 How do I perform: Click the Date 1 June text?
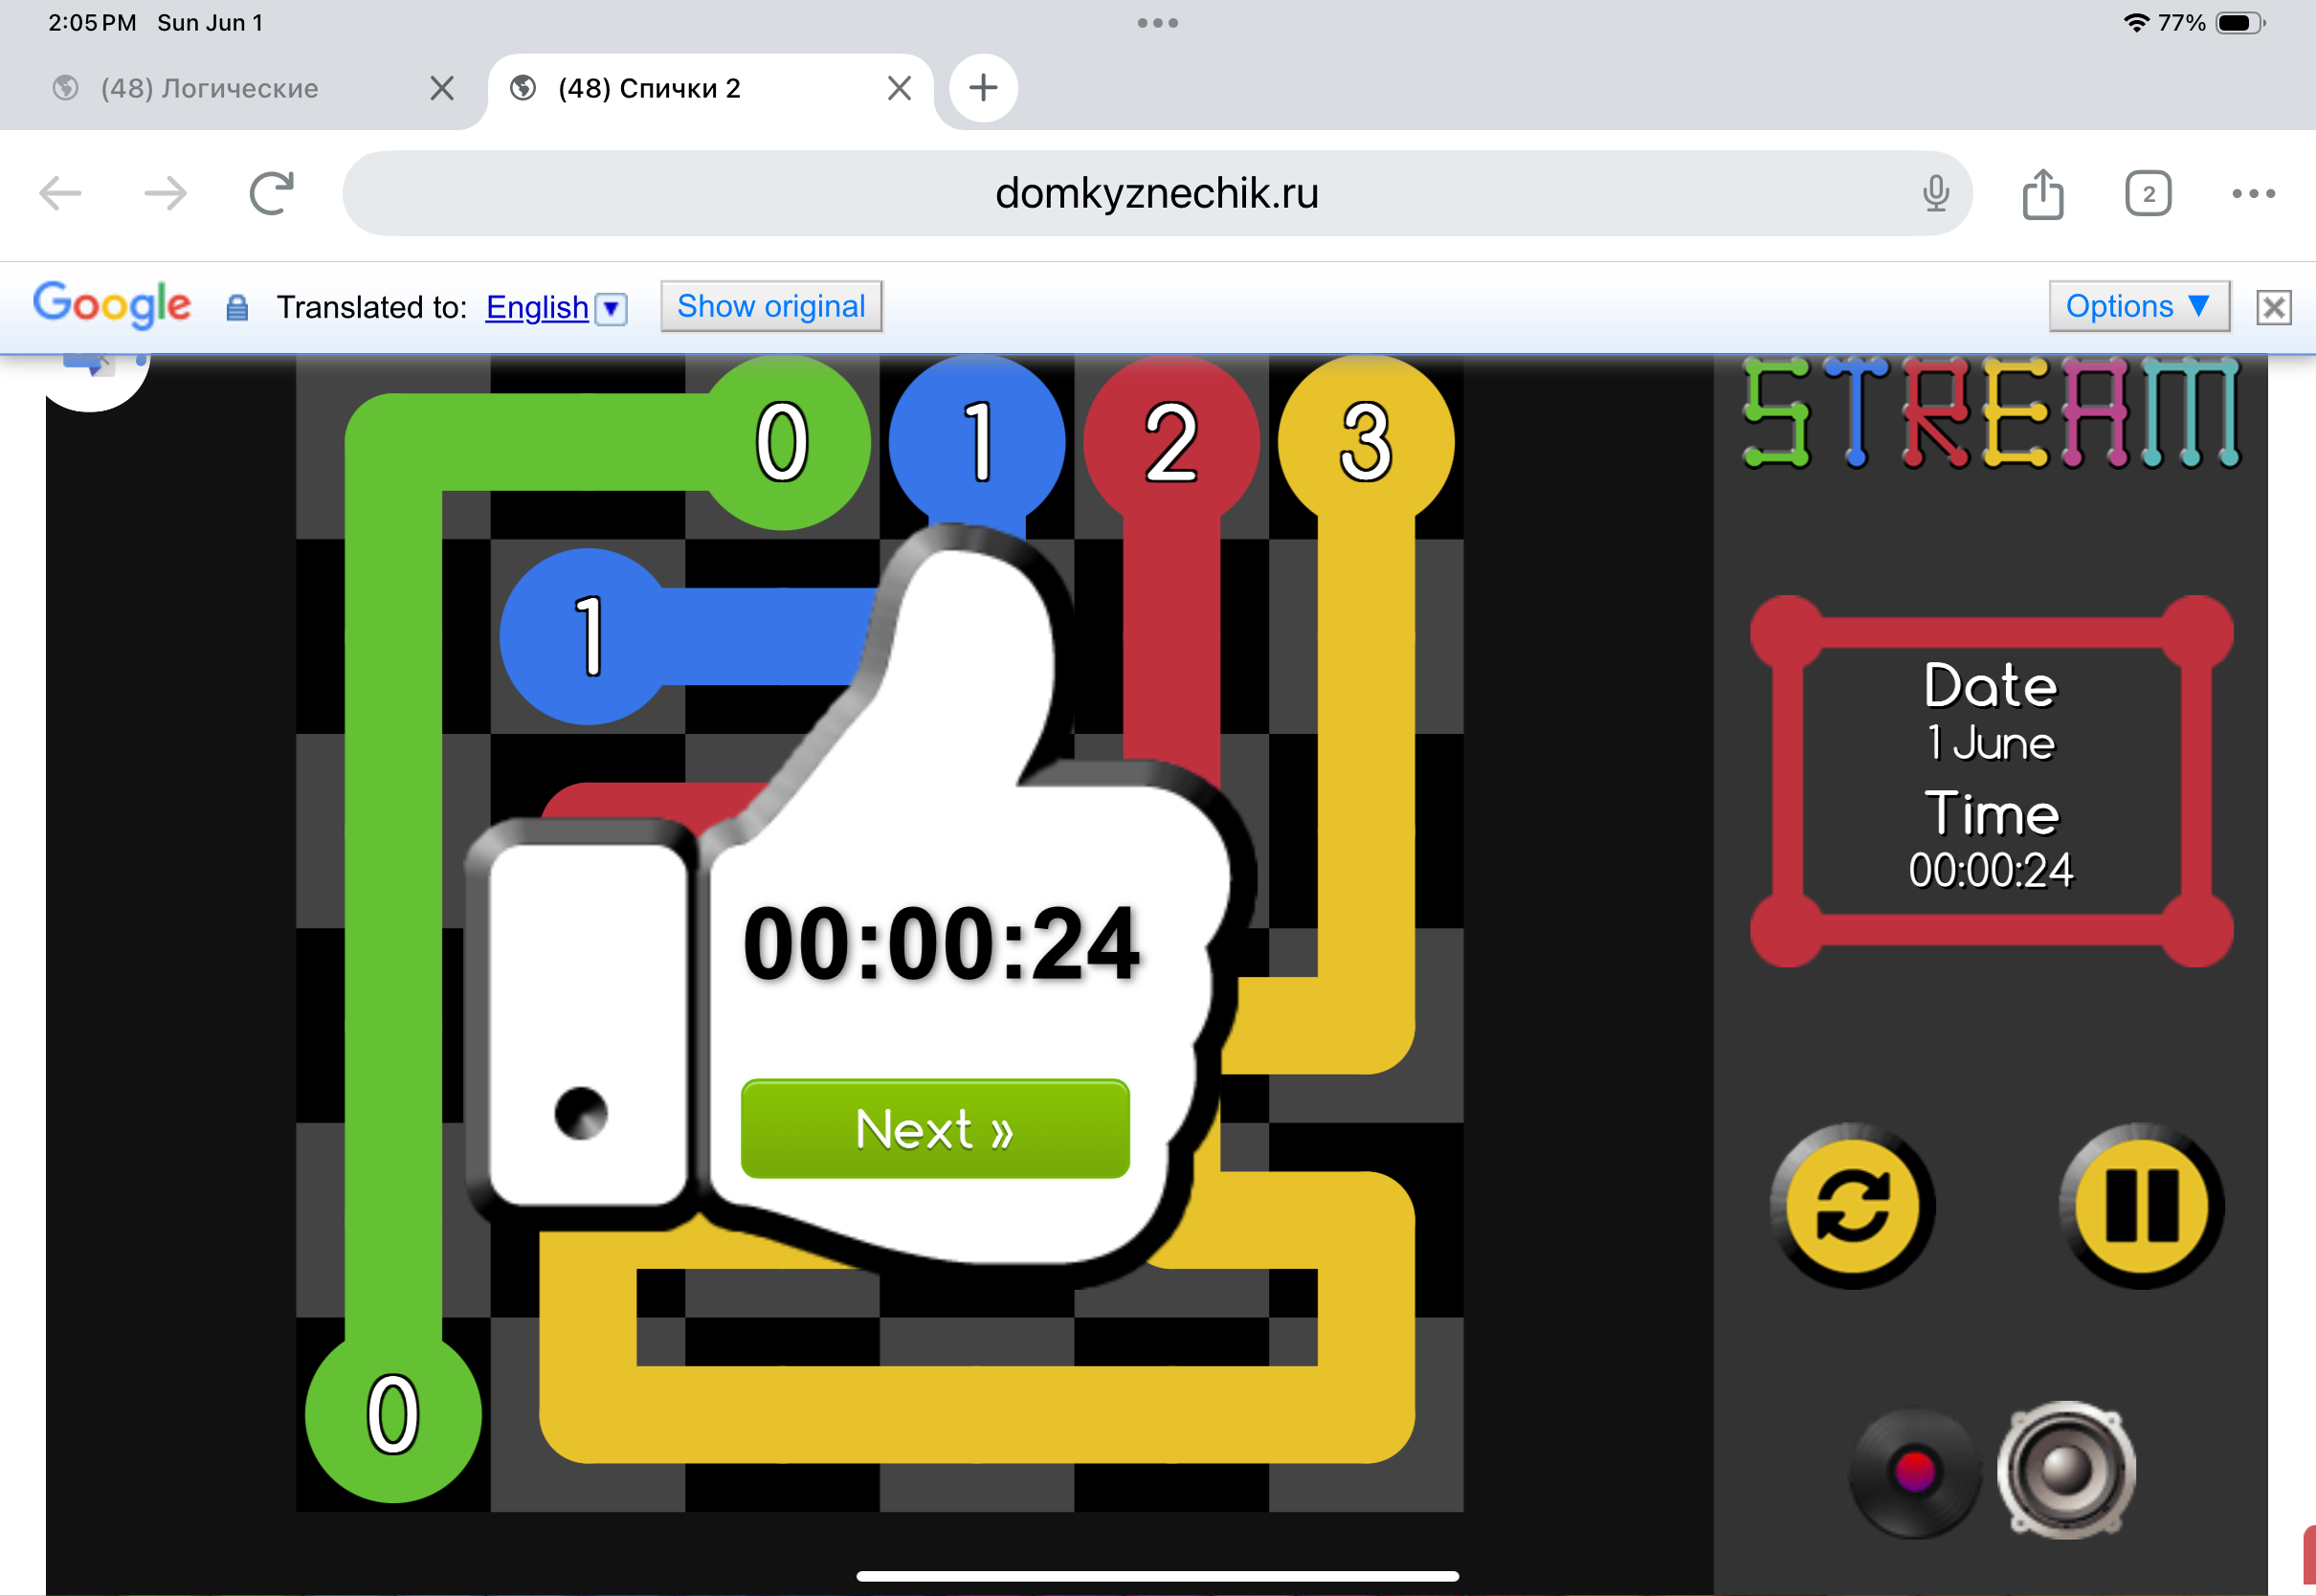tap(1990, 712)
